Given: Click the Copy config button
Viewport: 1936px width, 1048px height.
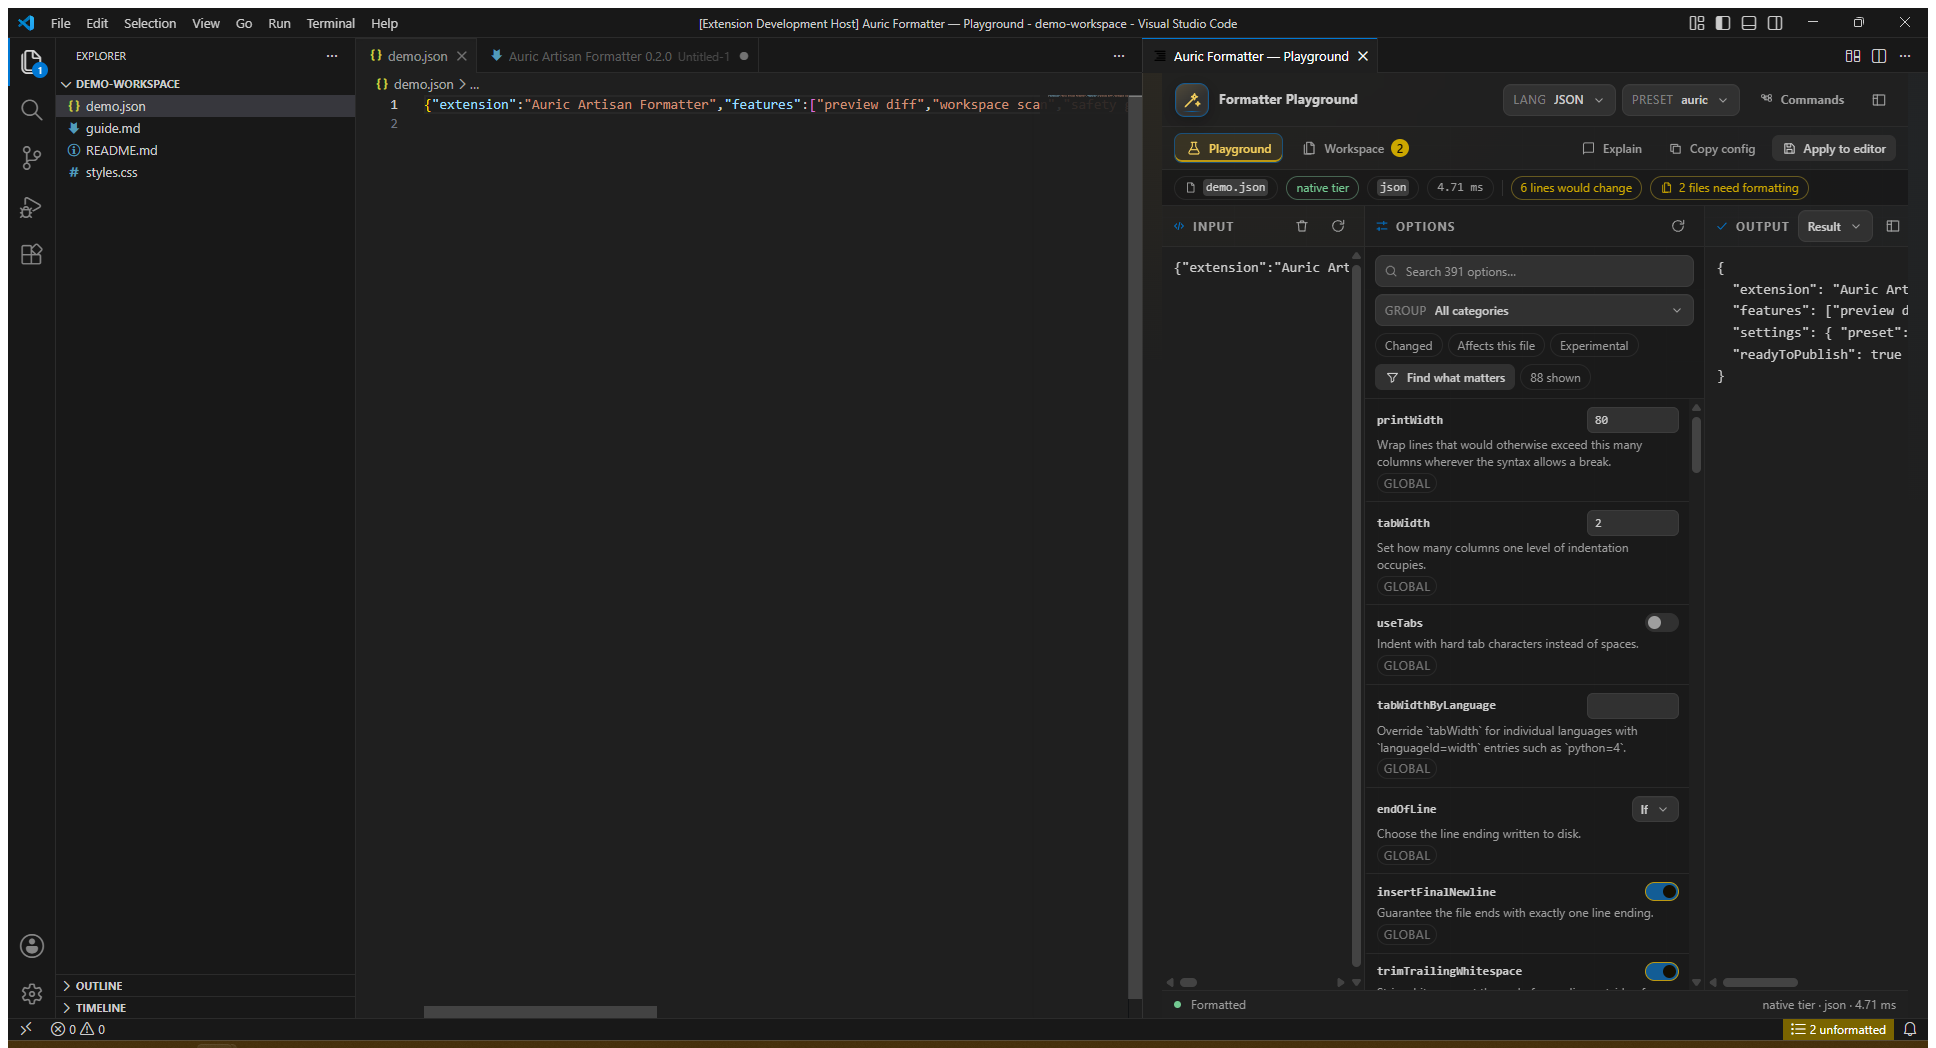Looking at the screenshot, I should point(1712,149).
